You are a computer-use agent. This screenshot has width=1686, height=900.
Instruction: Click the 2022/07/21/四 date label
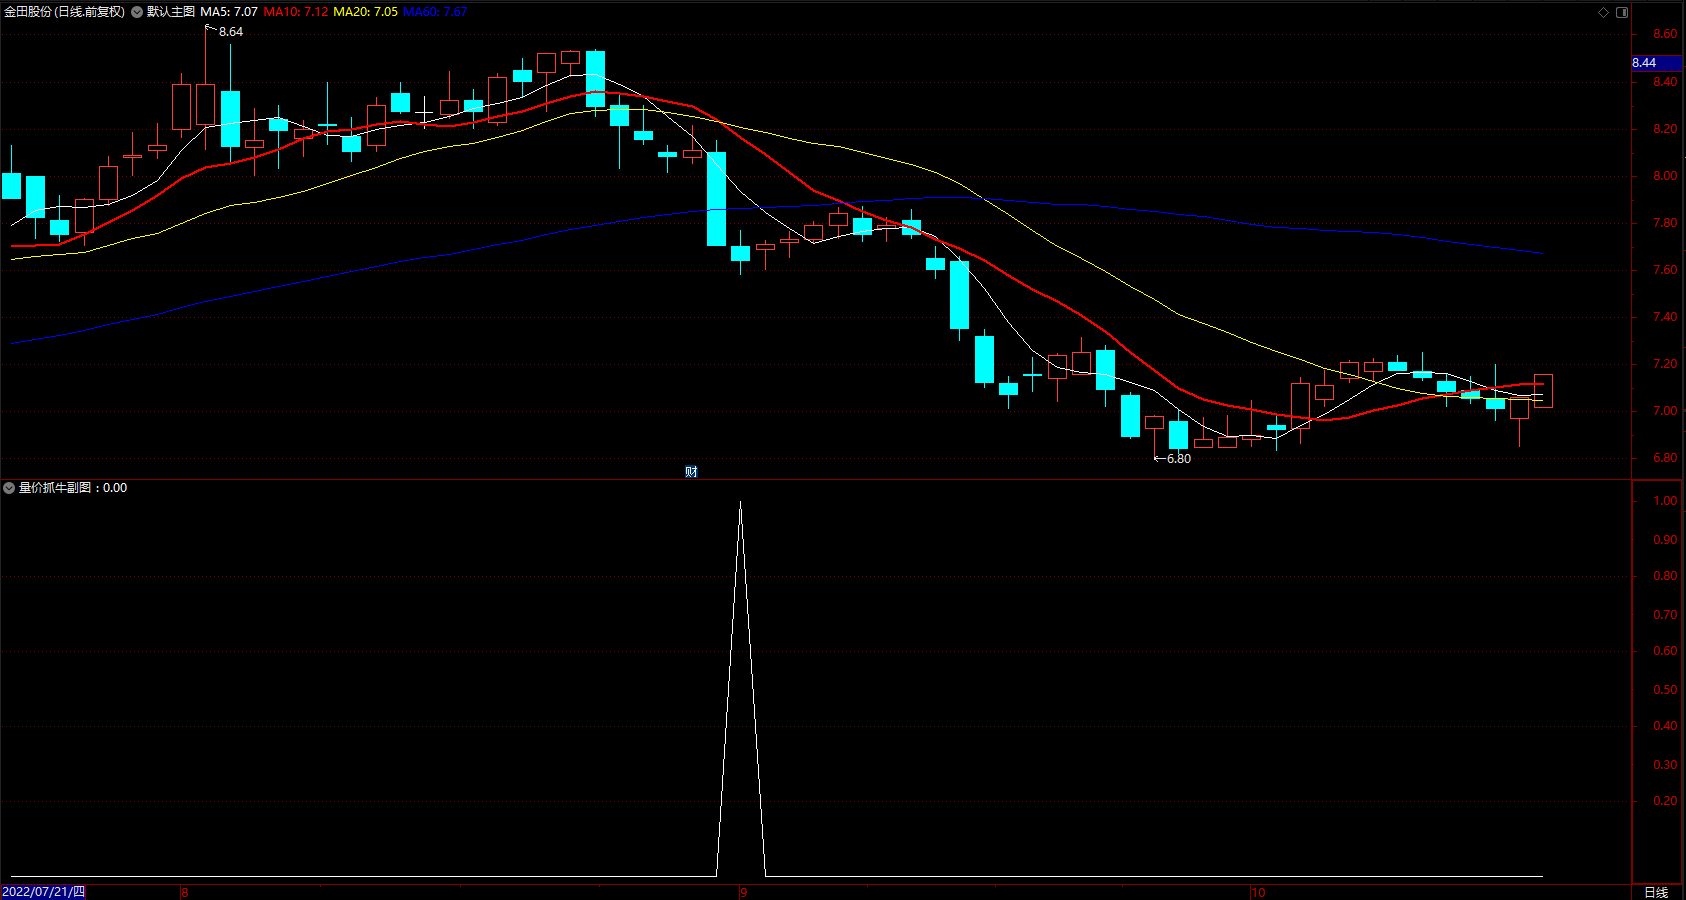pos(44,892)
